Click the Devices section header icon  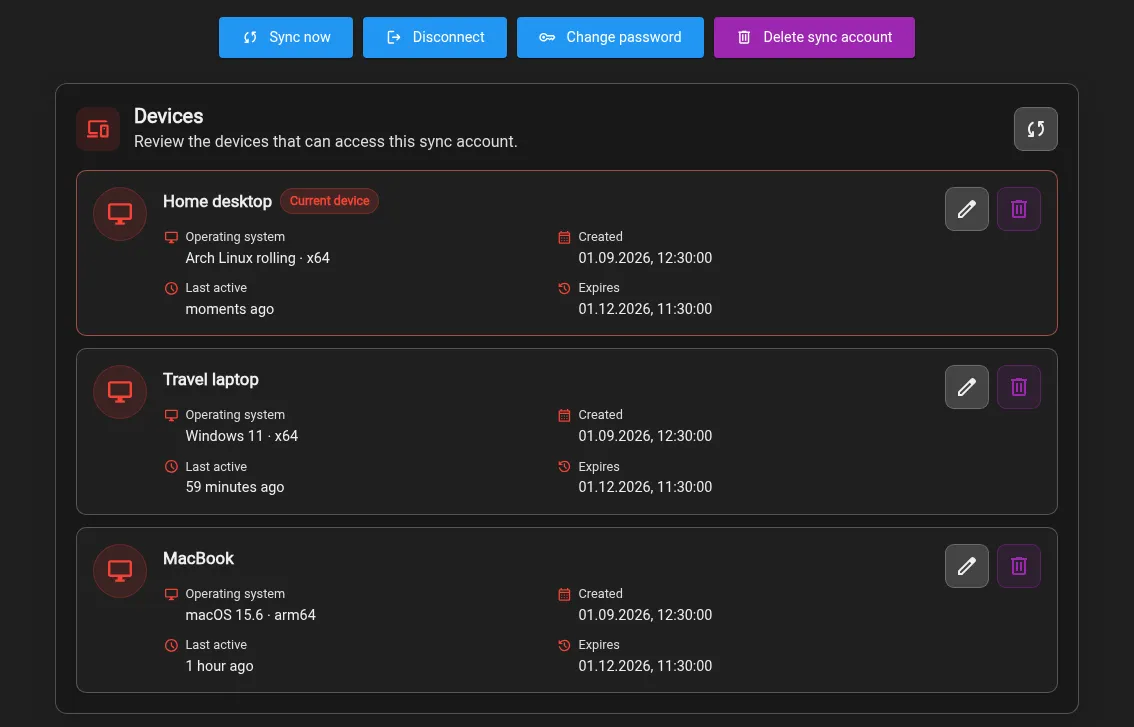point(98,129)
